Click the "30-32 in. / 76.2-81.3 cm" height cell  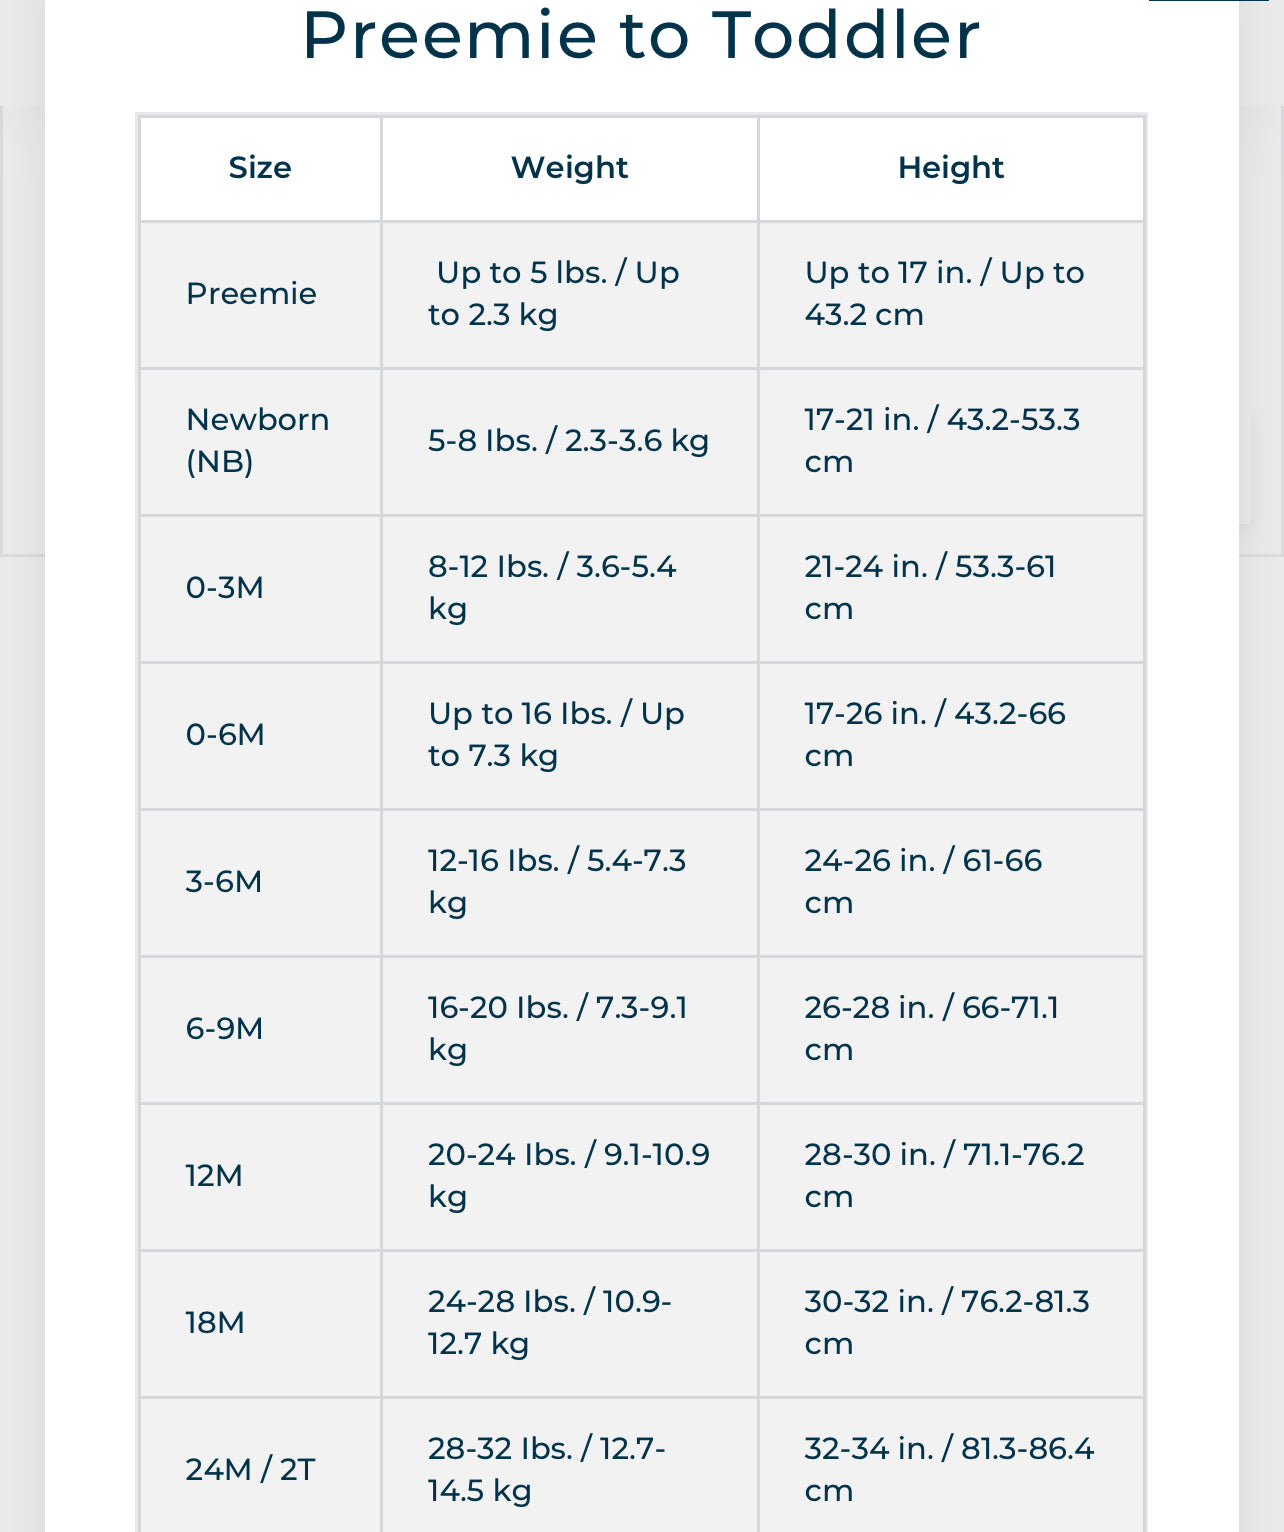(x=946, y=1323)
